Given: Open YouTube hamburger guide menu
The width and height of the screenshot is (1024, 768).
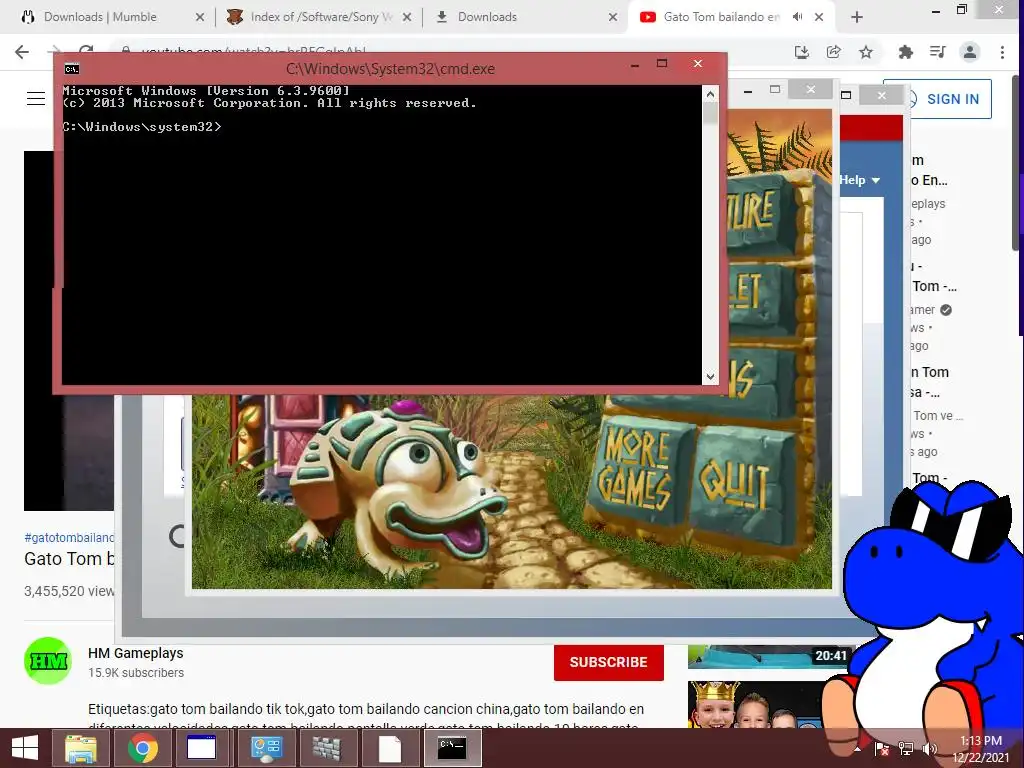Looking at the screenshot, I should pos(36,99).
